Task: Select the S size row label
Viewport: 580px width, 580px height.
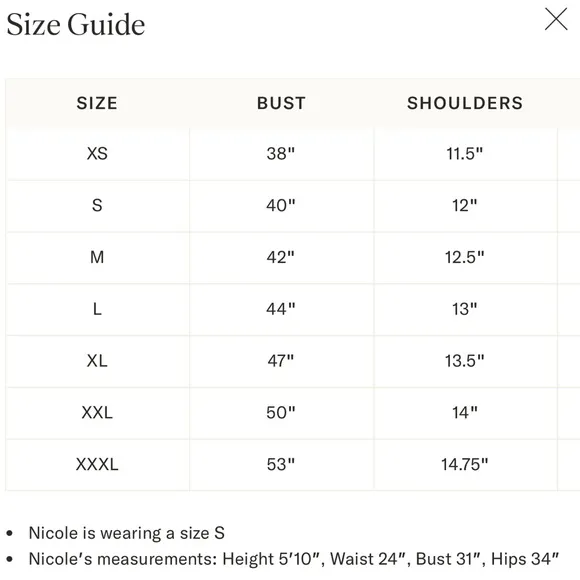Action: pyautogui.click(x=97, y=205)
